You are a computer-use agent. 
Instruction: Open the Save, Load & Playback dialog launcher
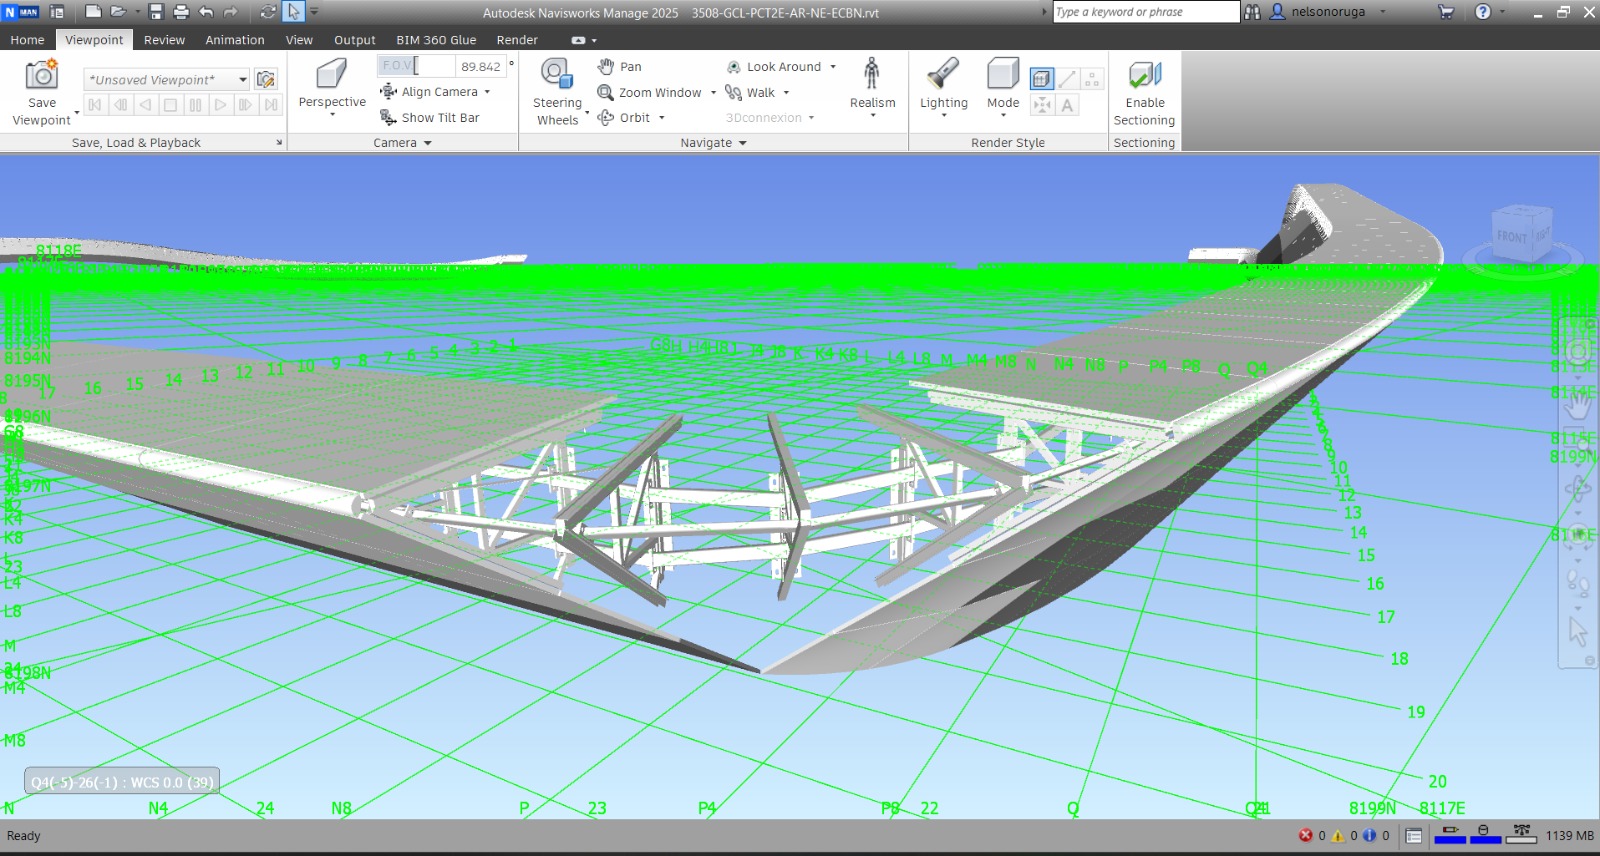tap(279, 143)
